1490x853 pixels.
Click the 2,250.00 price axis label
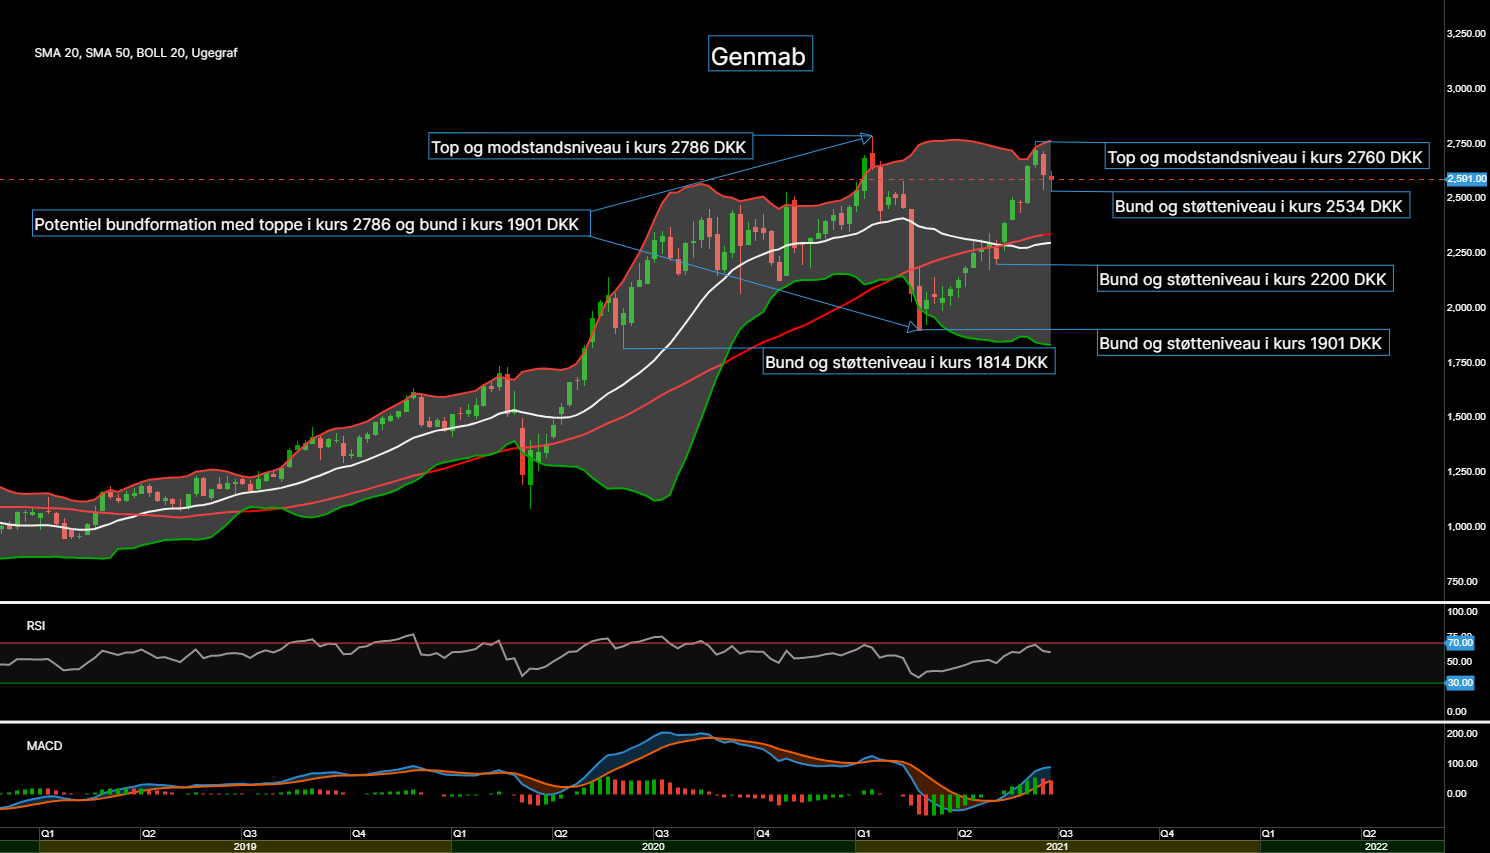[x=1466, y=253]
